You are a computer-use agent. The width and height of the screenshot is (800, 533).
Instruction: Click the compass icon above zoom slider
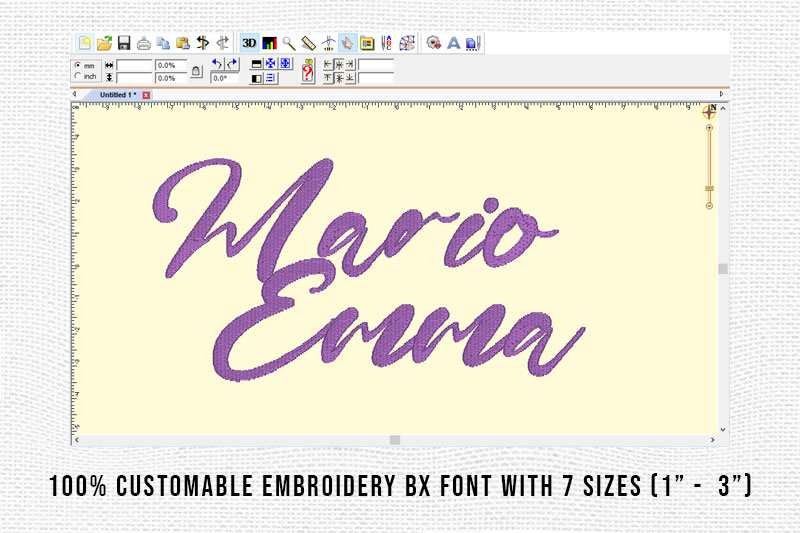pyautogui.click(x=710, y=112)
